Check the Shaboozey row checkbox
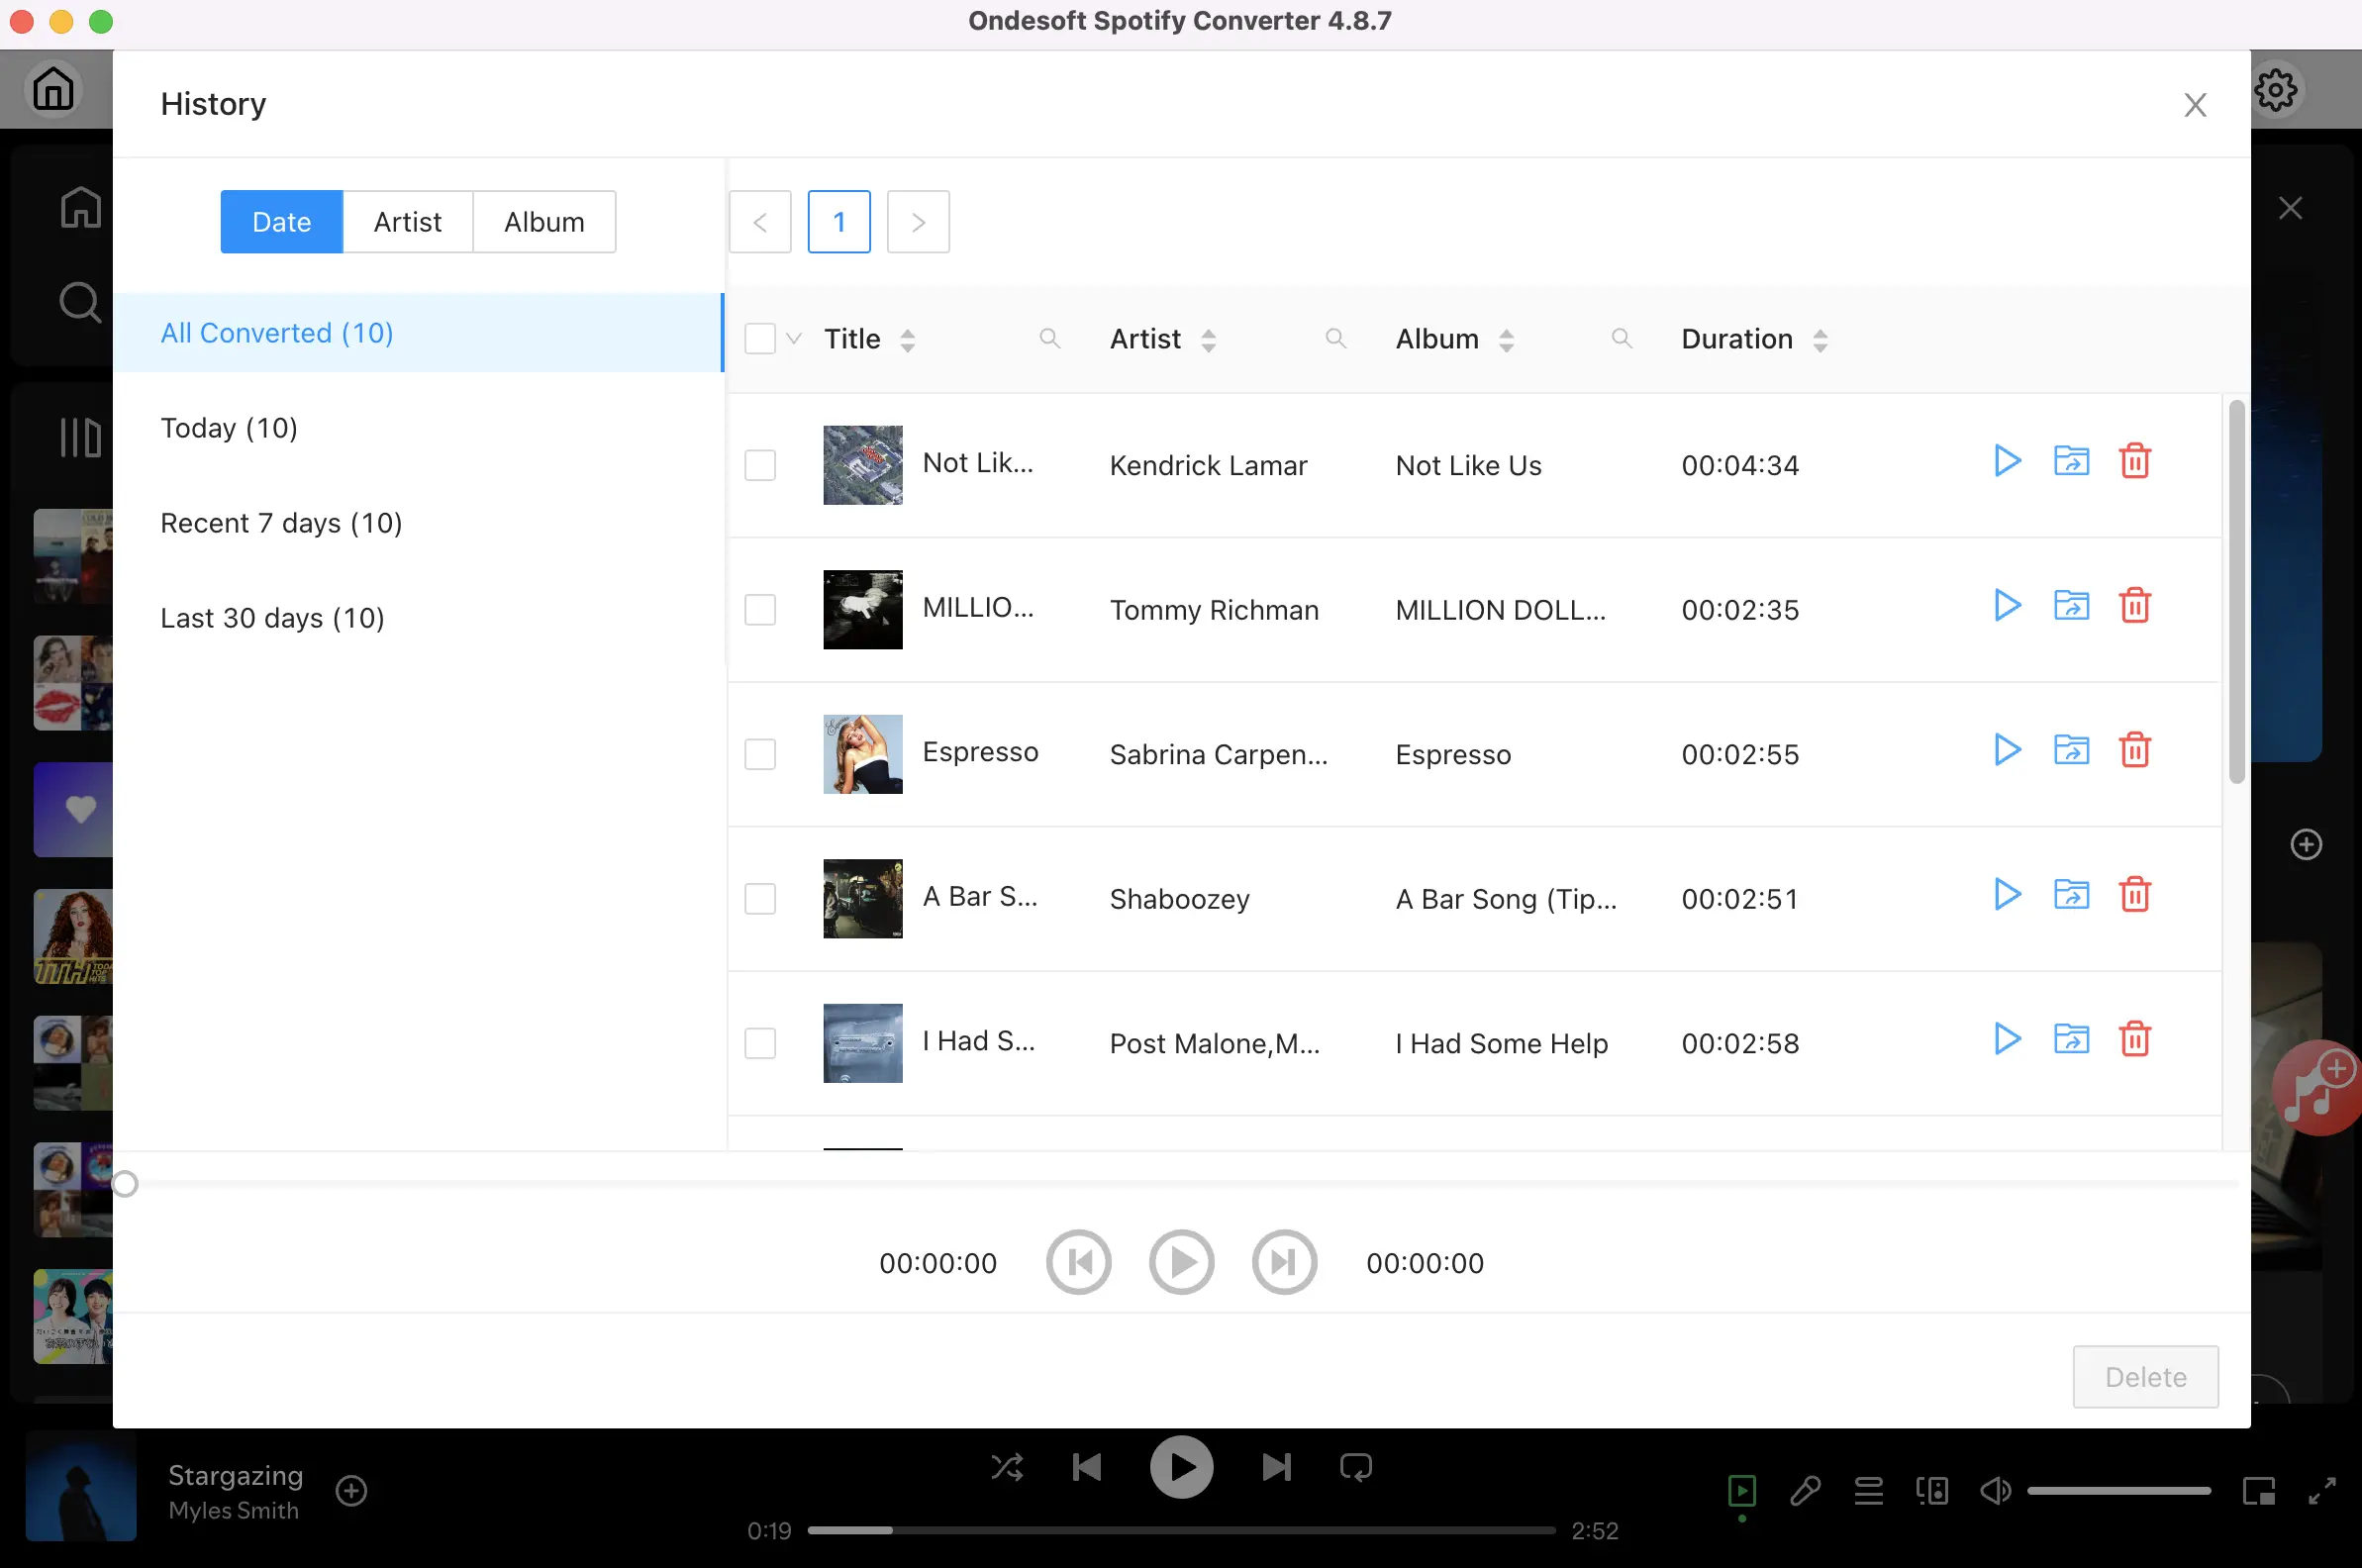 [759, 898]
